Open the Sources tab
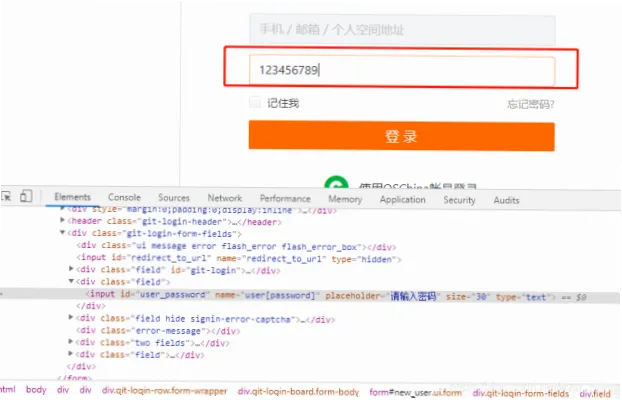The width and height of the screenshot is (622, 400). pyautogui.click(x=174, y=198)
